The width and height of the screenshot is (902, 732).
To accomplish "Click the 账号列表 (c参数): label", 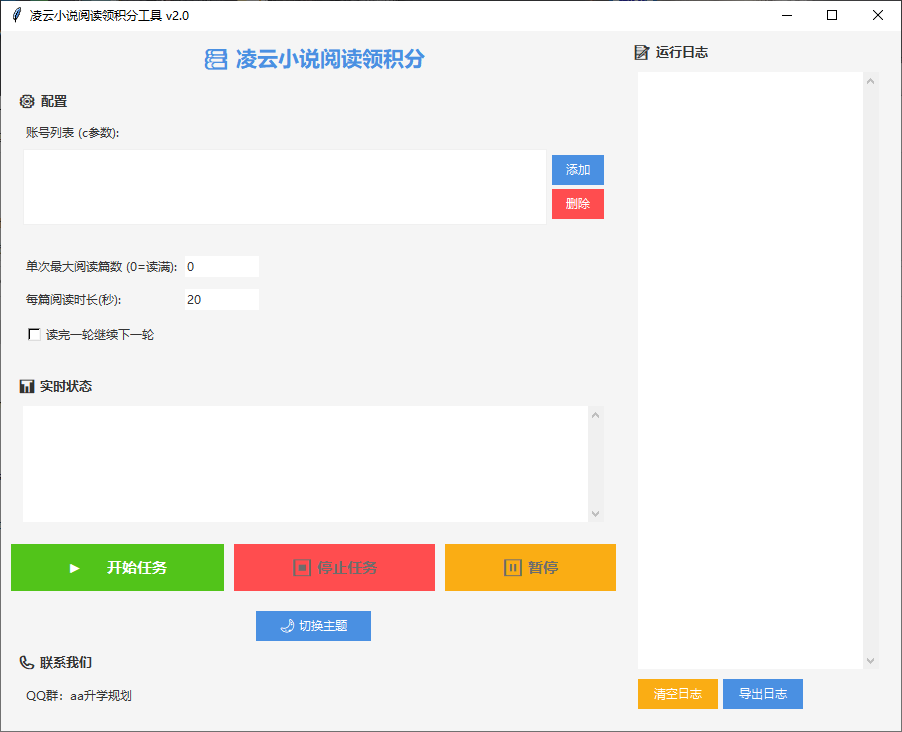I will (x=72, y=133).
